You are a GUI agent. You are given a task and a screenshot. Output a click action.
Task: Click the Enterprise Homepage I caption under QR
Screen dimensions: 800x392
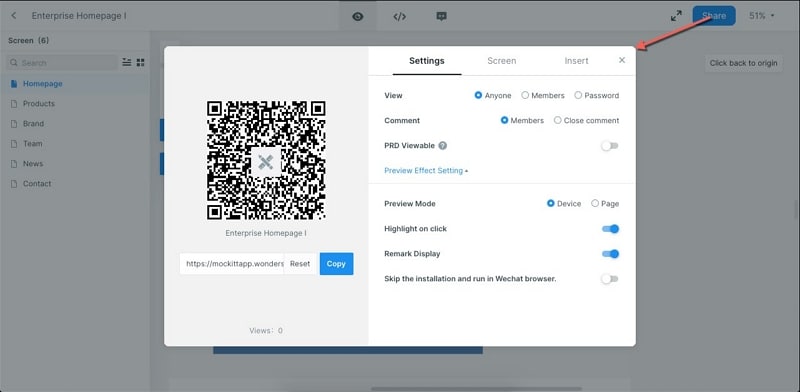tap(266, 233)
